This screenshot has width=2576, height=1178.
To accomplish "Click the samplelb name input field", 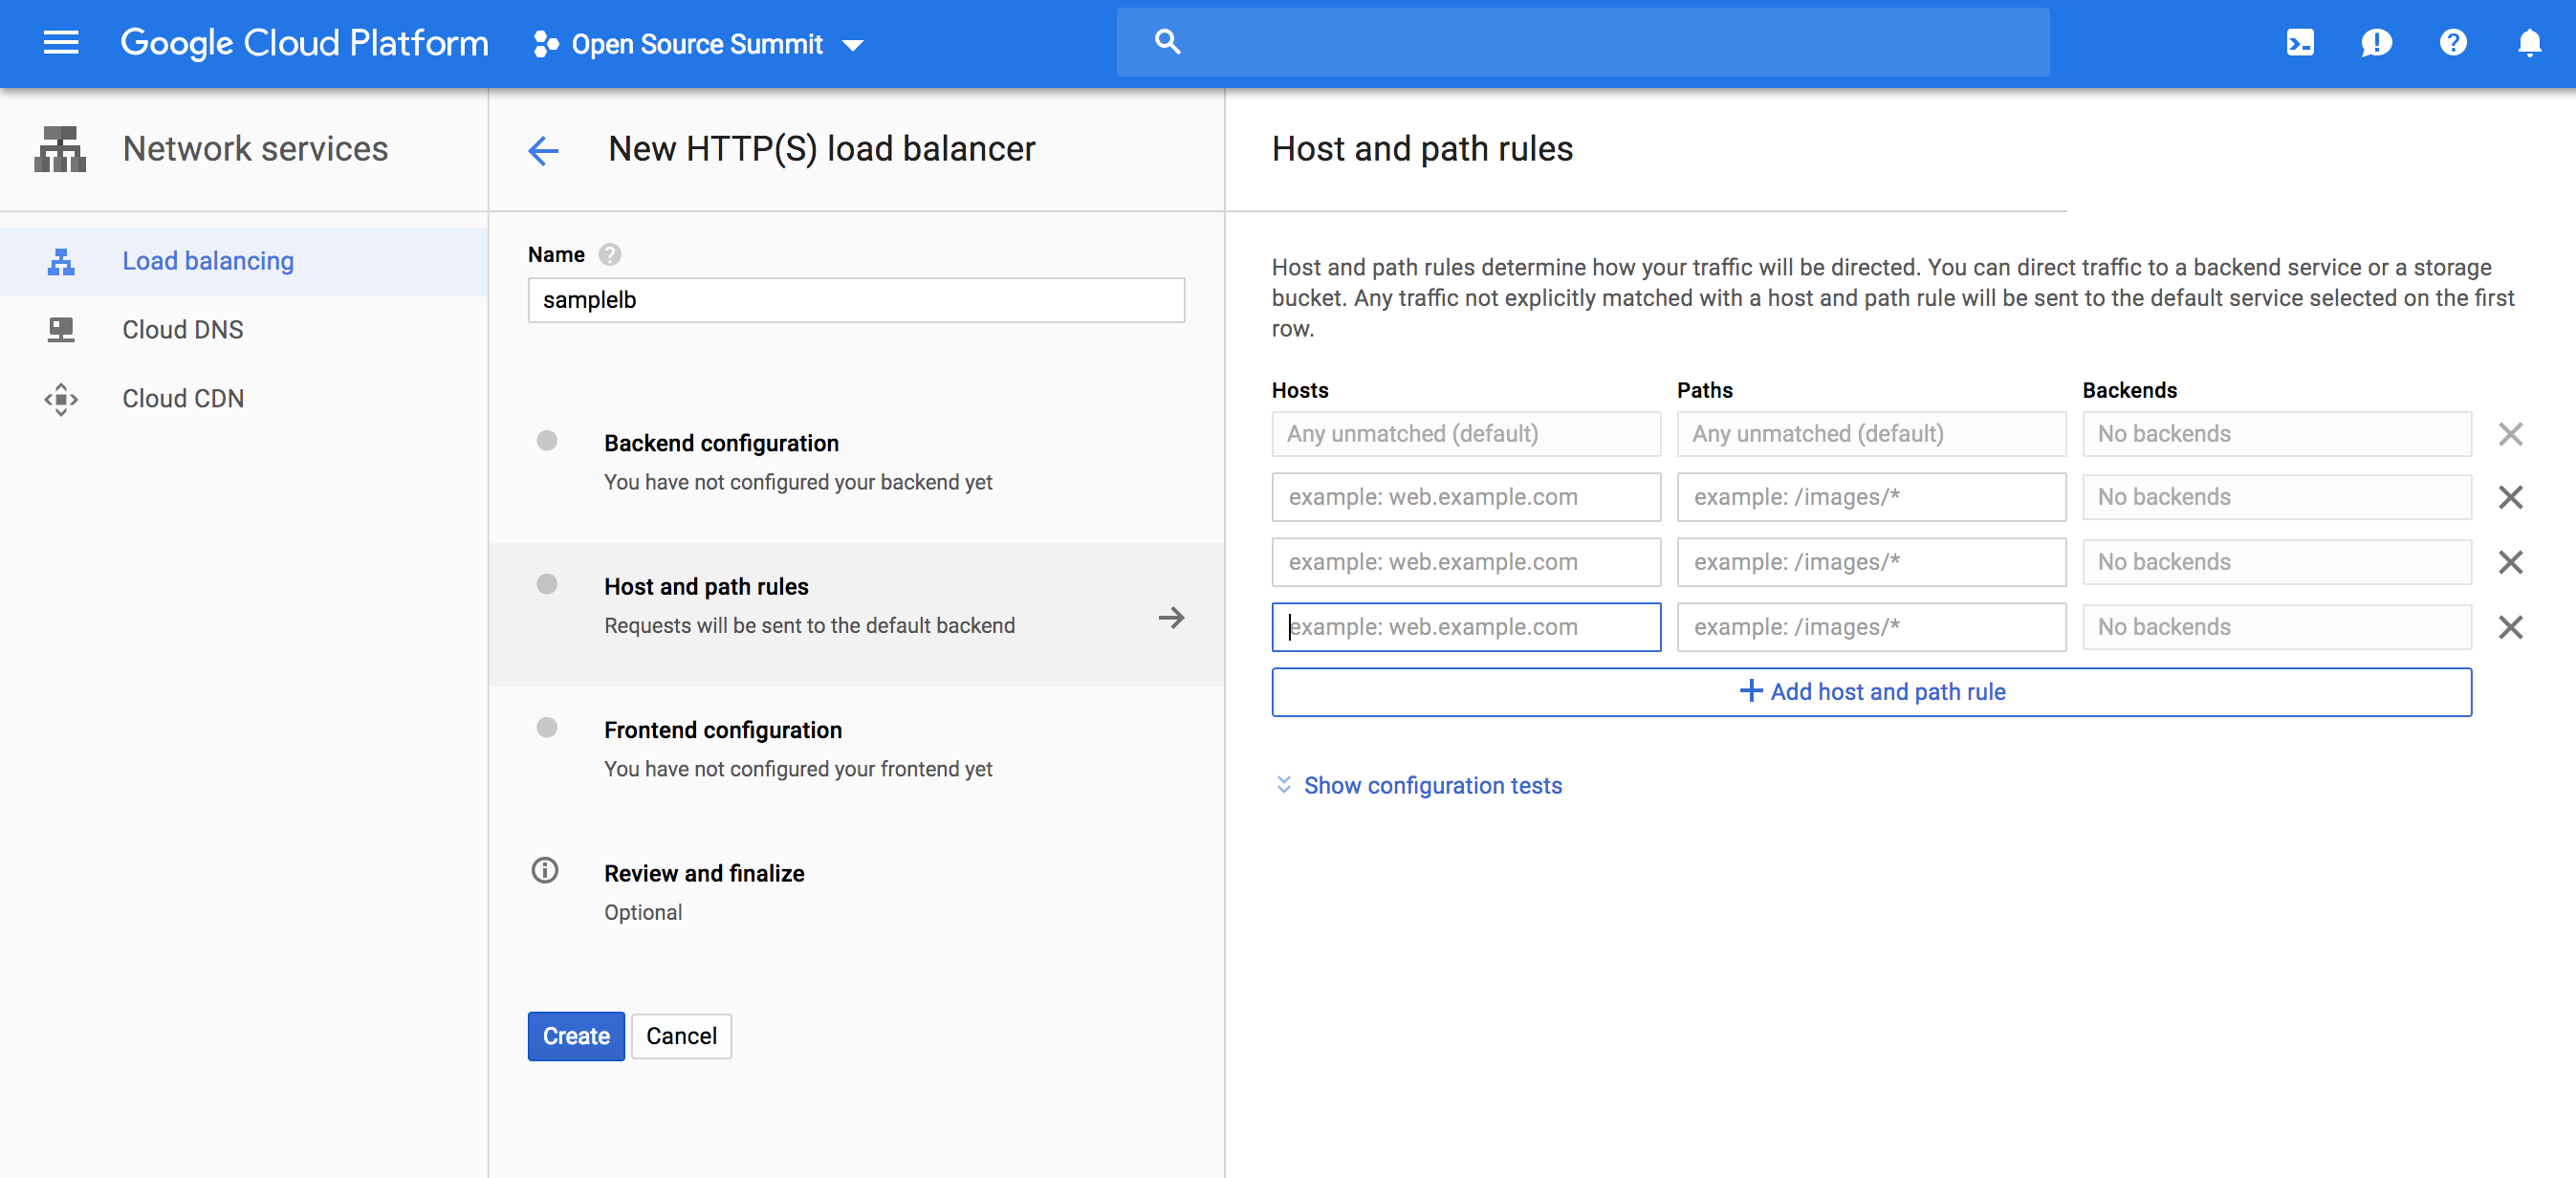I will (x=856, y=300).
